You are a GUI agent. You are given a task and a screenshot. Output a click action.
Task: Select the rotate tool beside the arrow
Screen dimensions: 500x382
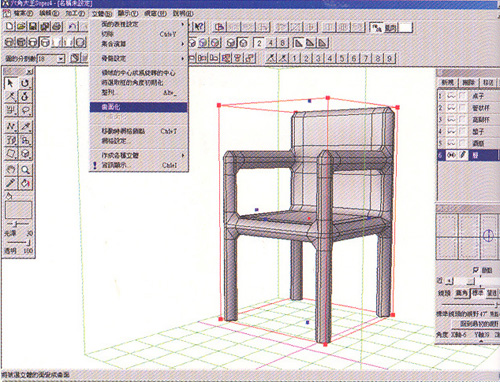tap(25, 83)
